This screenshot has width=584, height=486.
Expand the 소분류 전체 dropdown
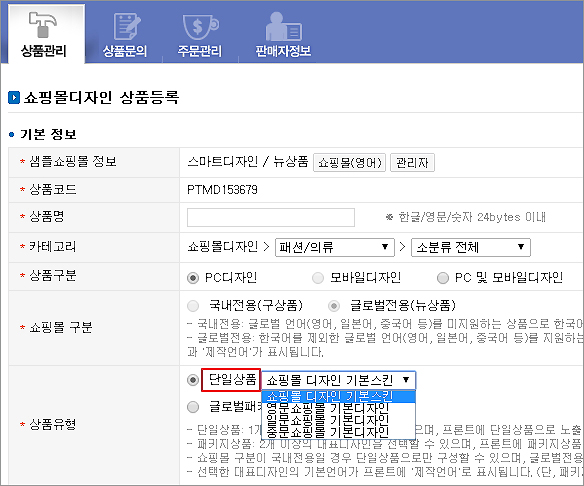click(x=471, y=247)
